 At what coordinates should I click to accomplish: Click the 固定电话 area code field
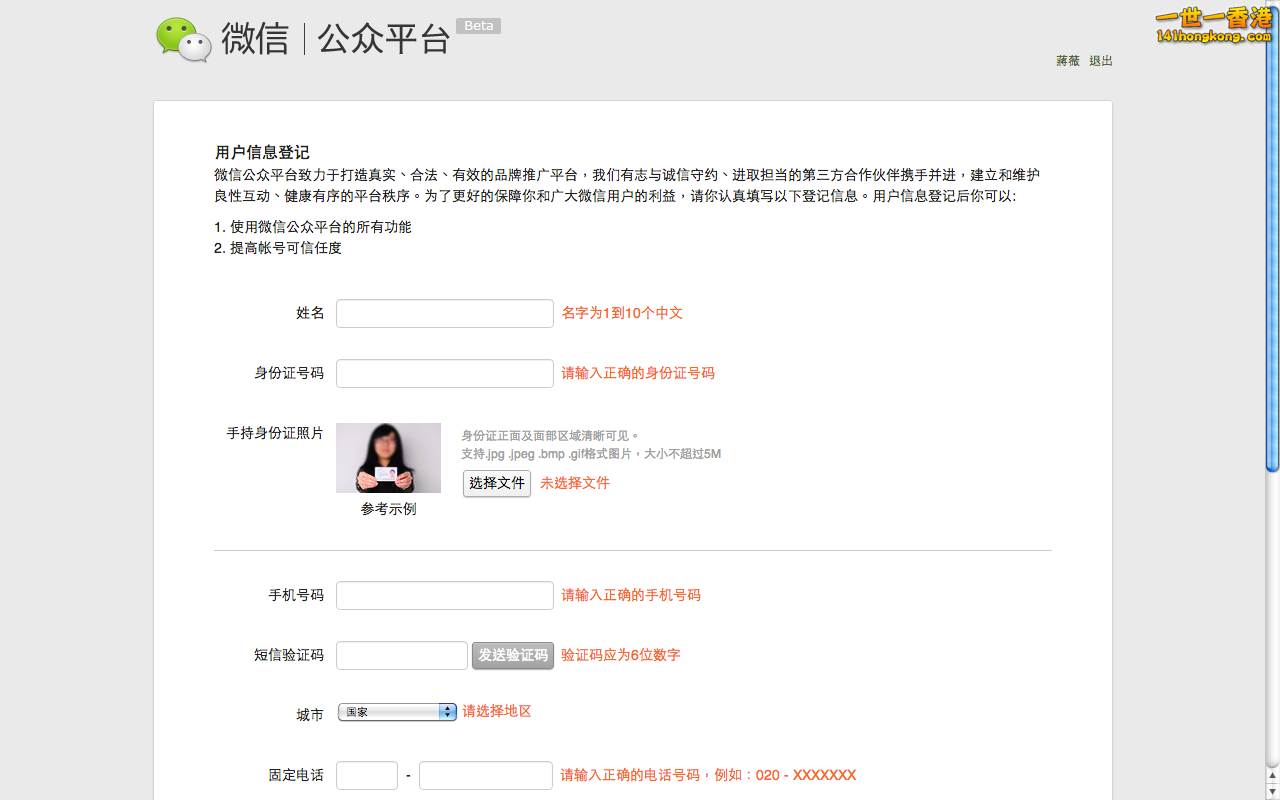click(367, 775)
